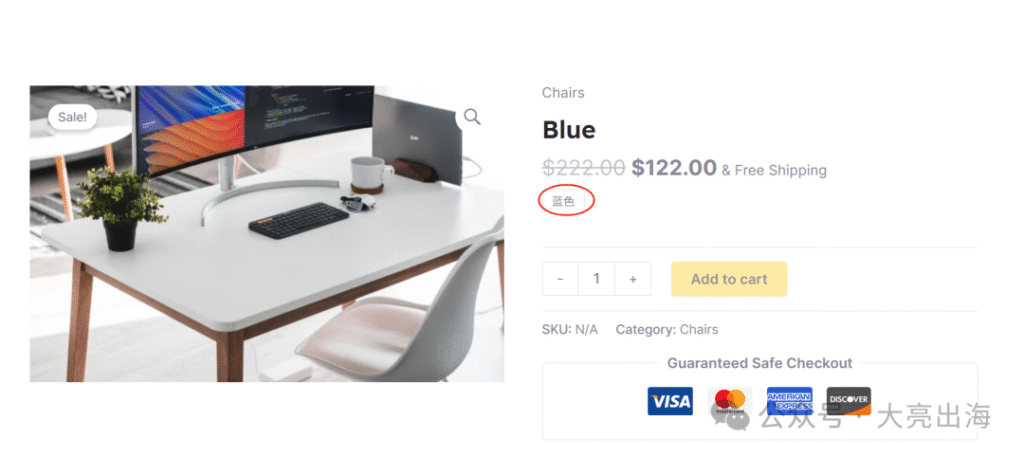Click the American Express card icon
1024x457 pixels.
(x=790, y=401)
